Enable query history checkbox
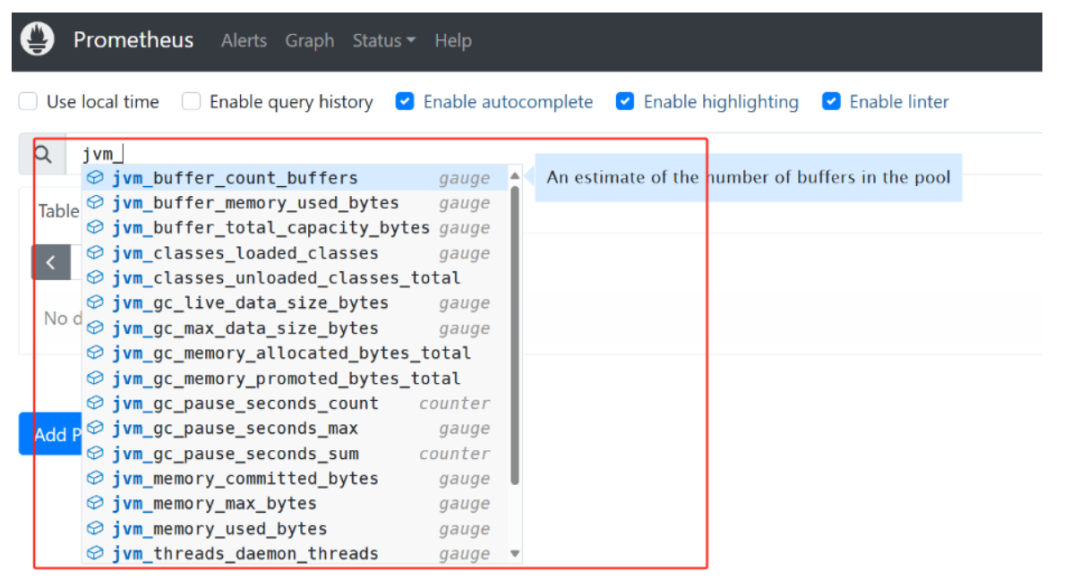The width and height of the screenshot is (1080, 587). point(191,101)
